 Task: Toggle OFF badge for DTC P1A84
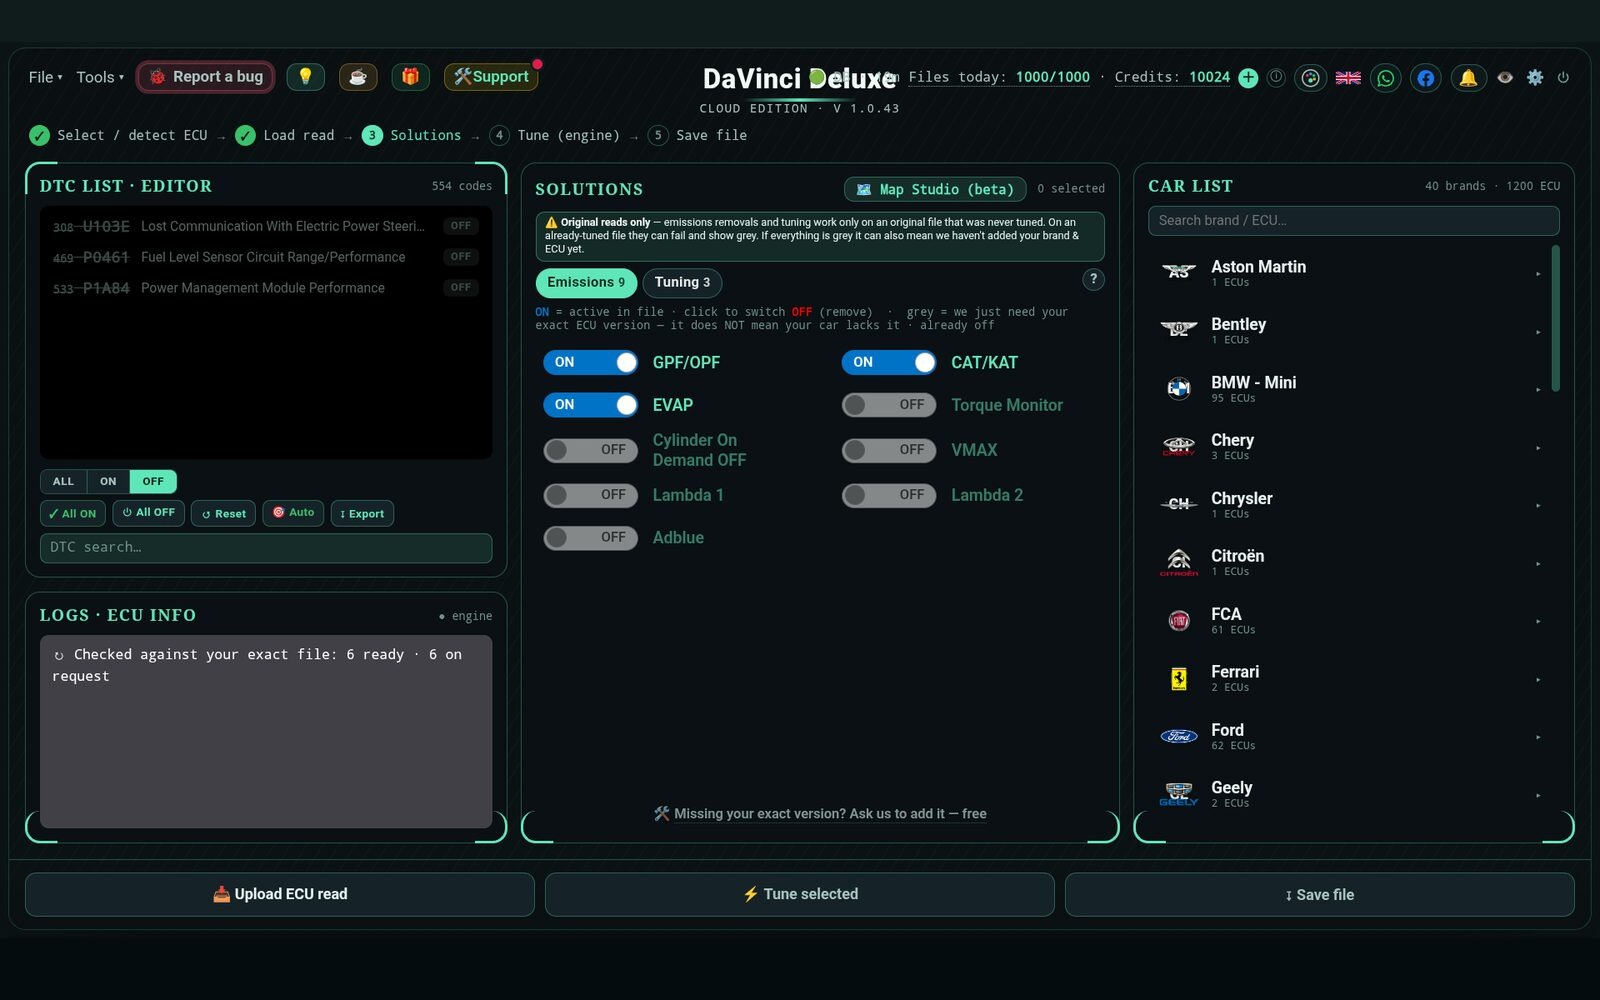(461, 288)
